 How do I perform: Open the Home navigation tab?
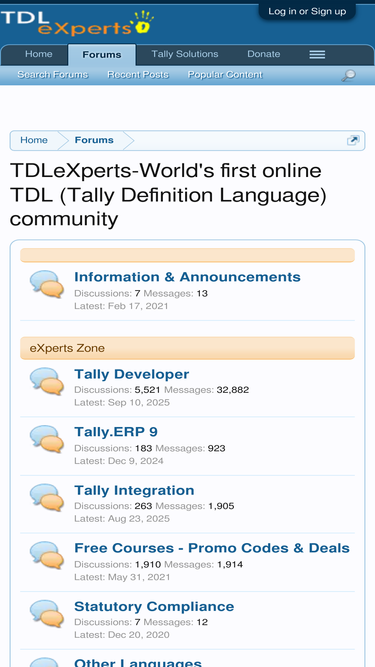pyautogui.click(x=39, y=54)
